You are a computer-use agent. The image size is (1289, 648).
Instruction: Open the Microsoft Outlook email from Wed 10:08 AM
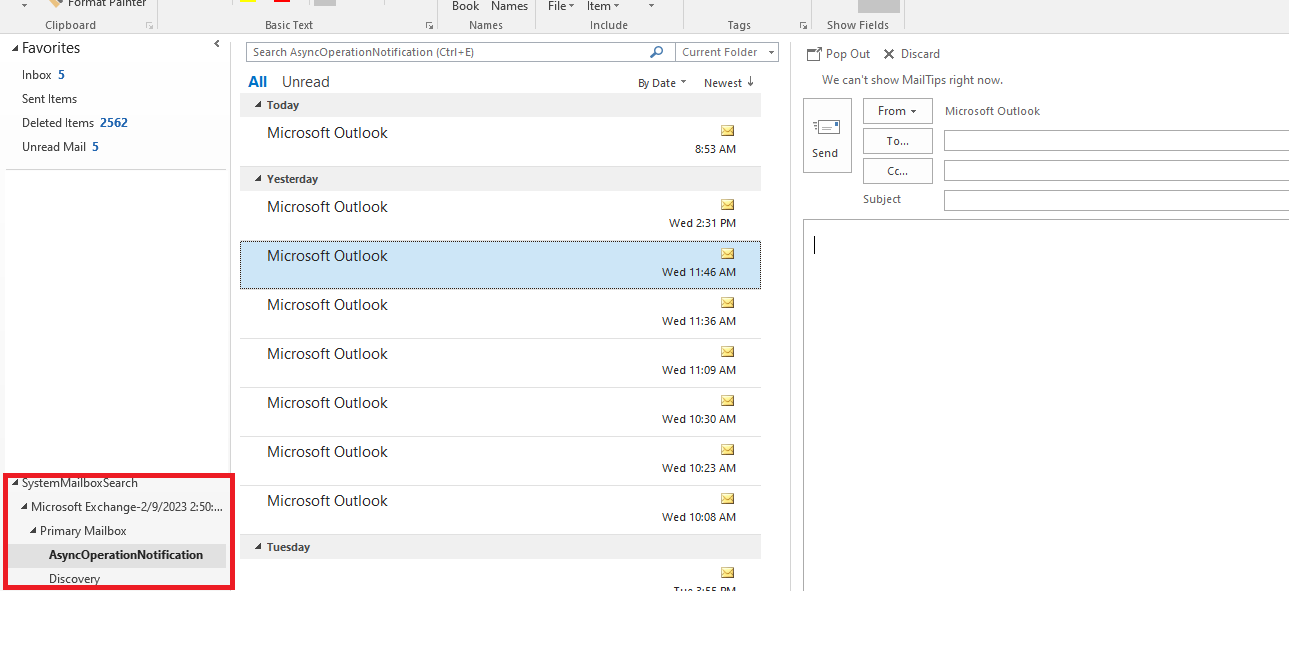click(x=500, y=510)
